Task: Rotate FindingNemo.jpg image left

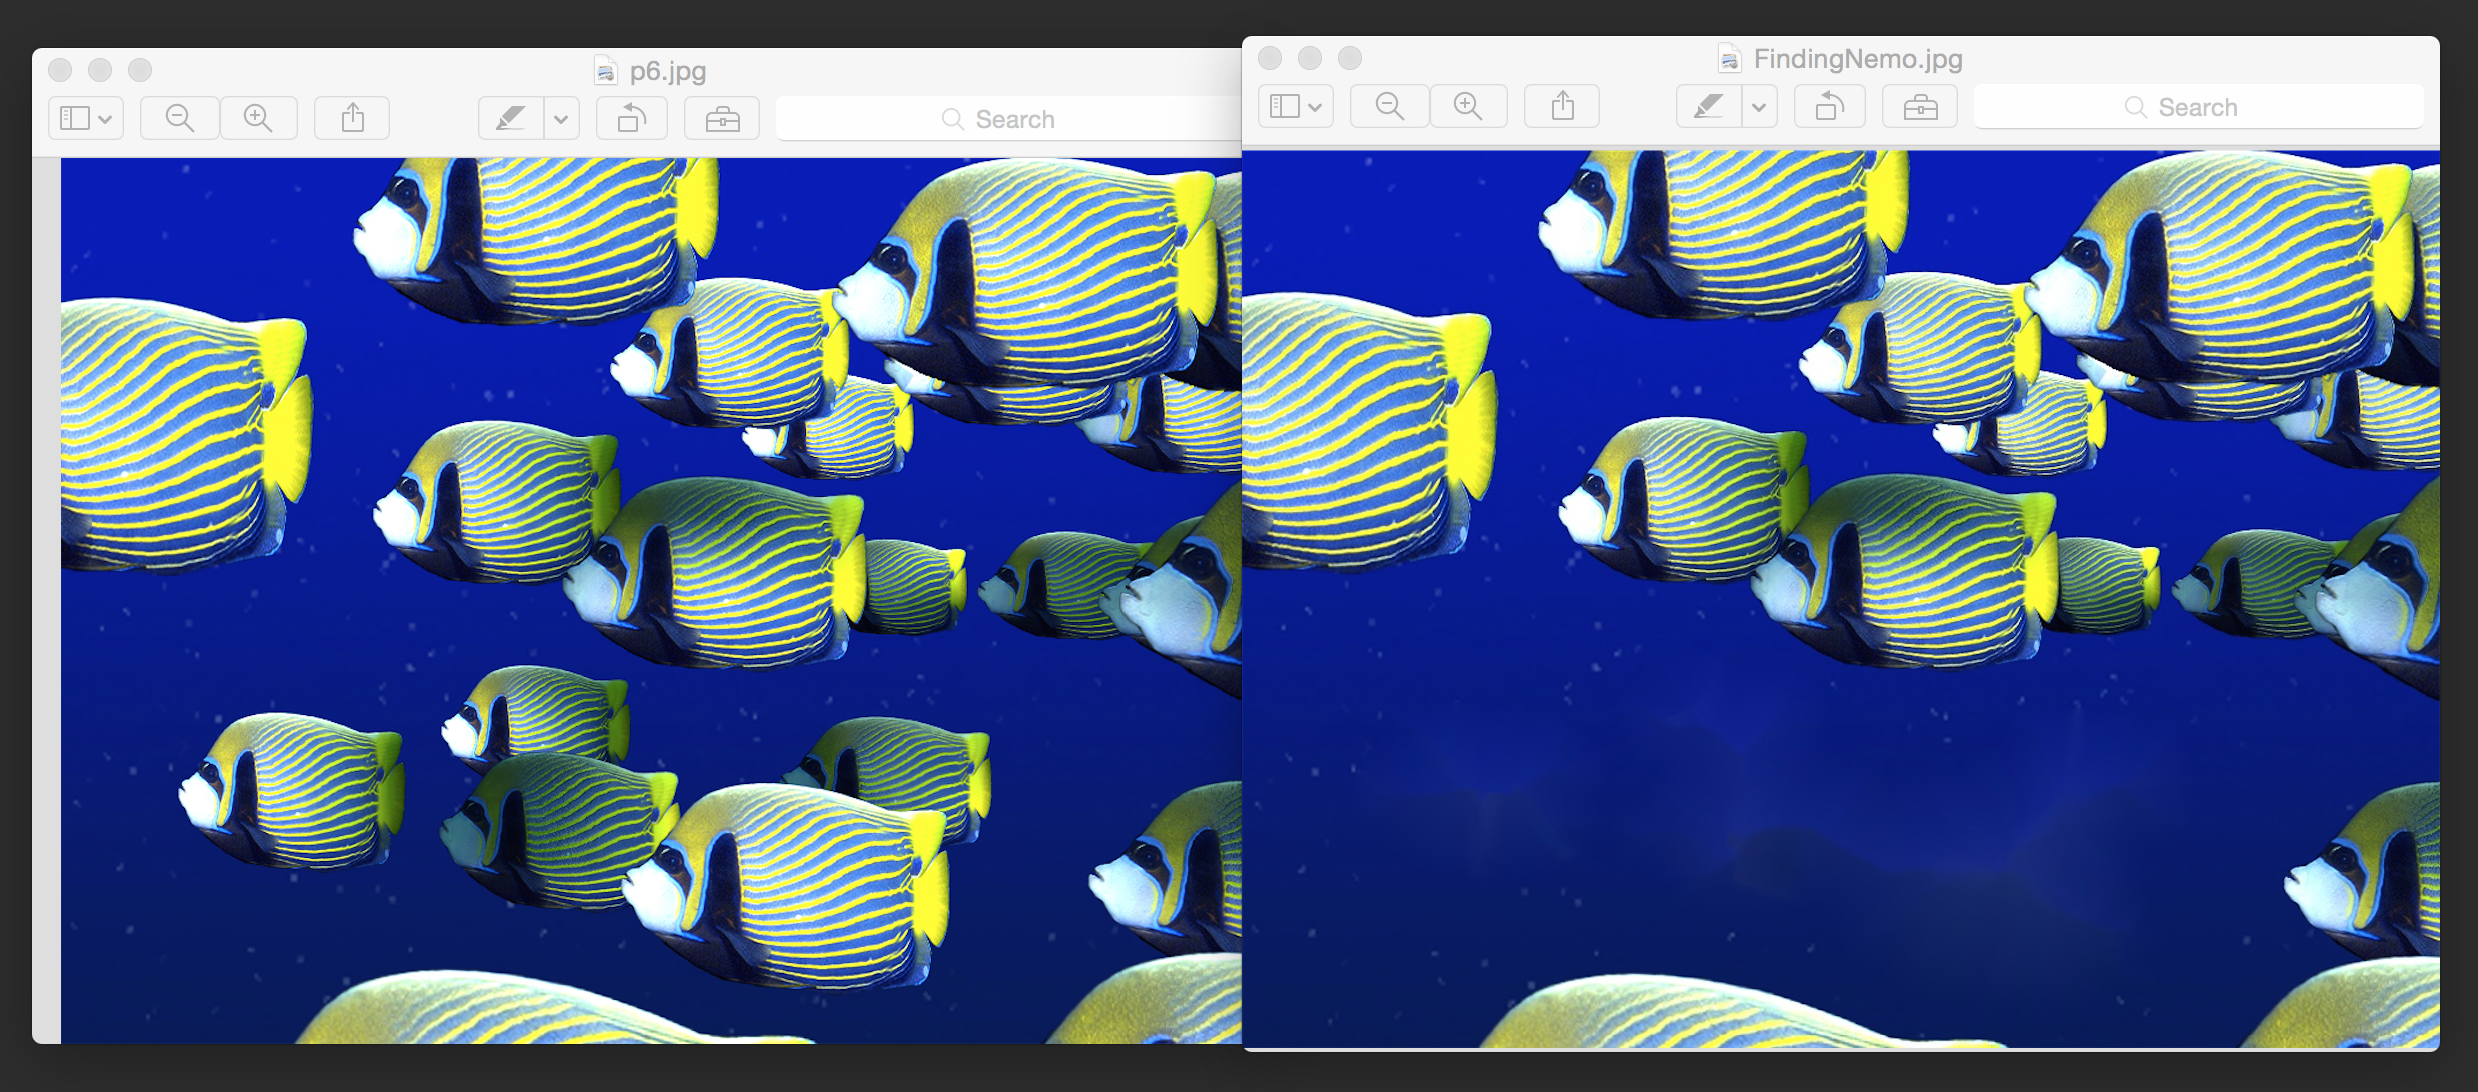Action: click(1829, 107)
